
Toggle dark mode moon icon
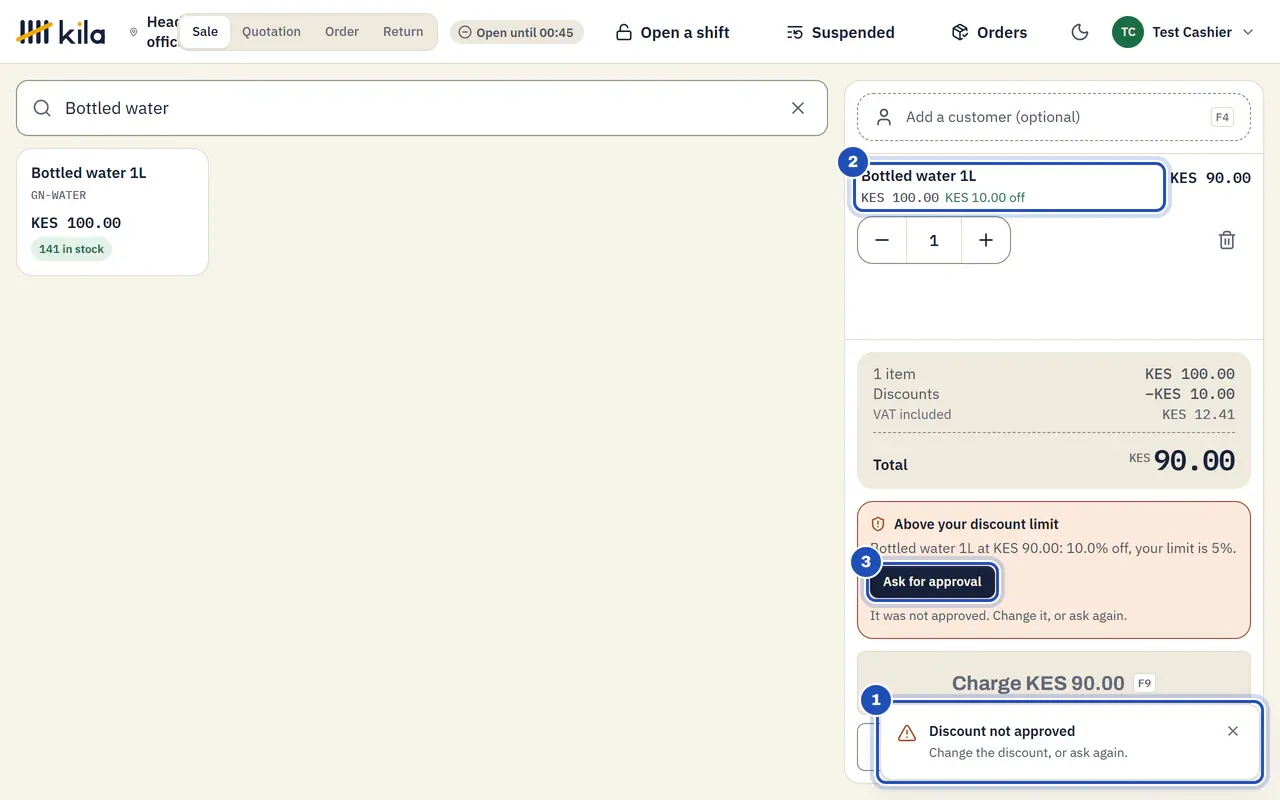coord(1080,32)
